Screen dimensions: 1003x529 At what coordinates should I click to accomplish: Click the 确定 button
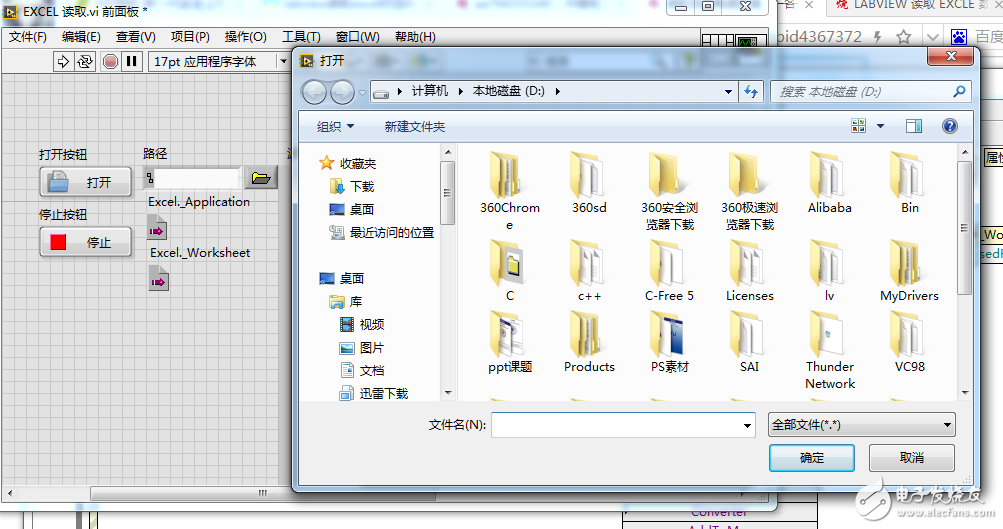click(812, 458)
